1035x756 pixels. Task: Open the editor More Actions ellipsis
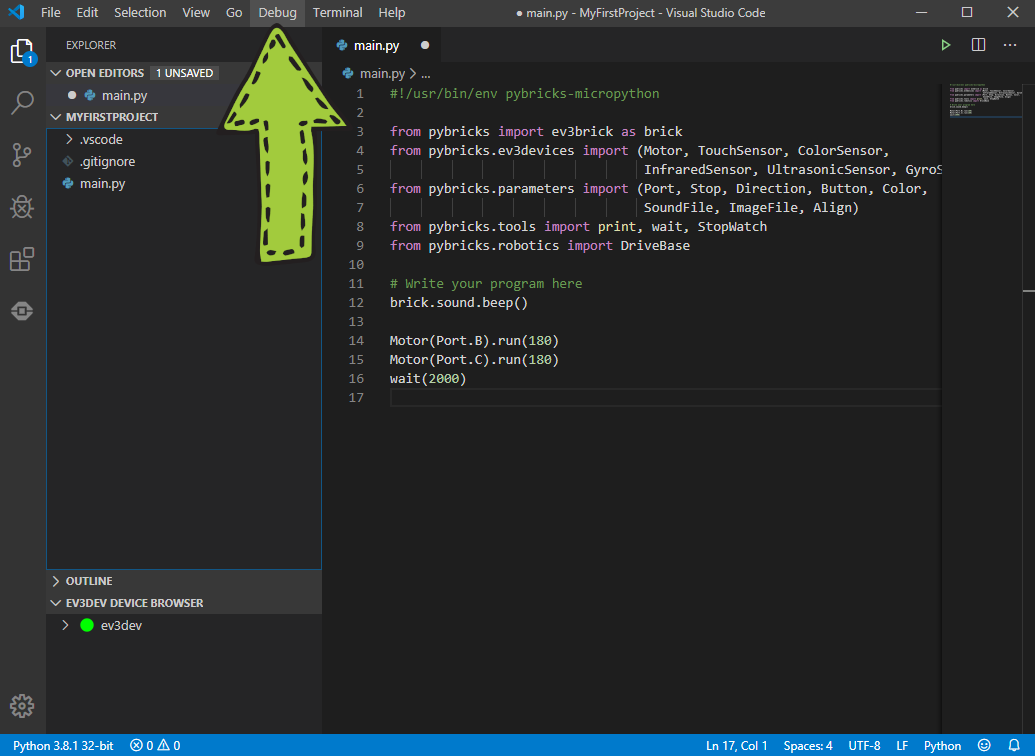[x=1010, y=45]
